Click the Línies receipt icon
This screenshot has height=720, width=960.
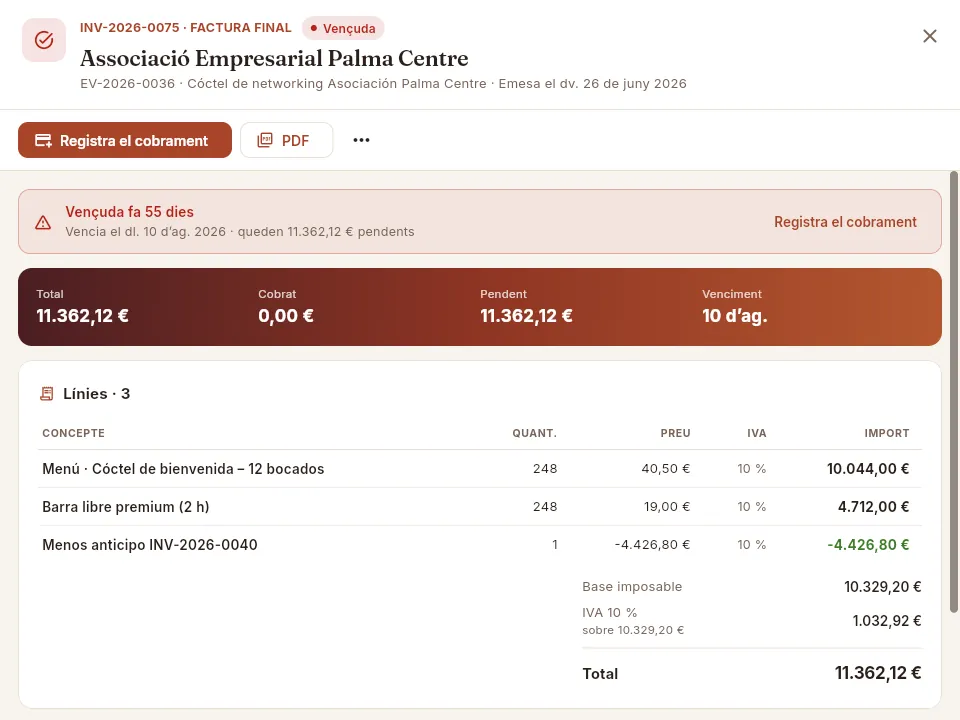tap(47, 394)
